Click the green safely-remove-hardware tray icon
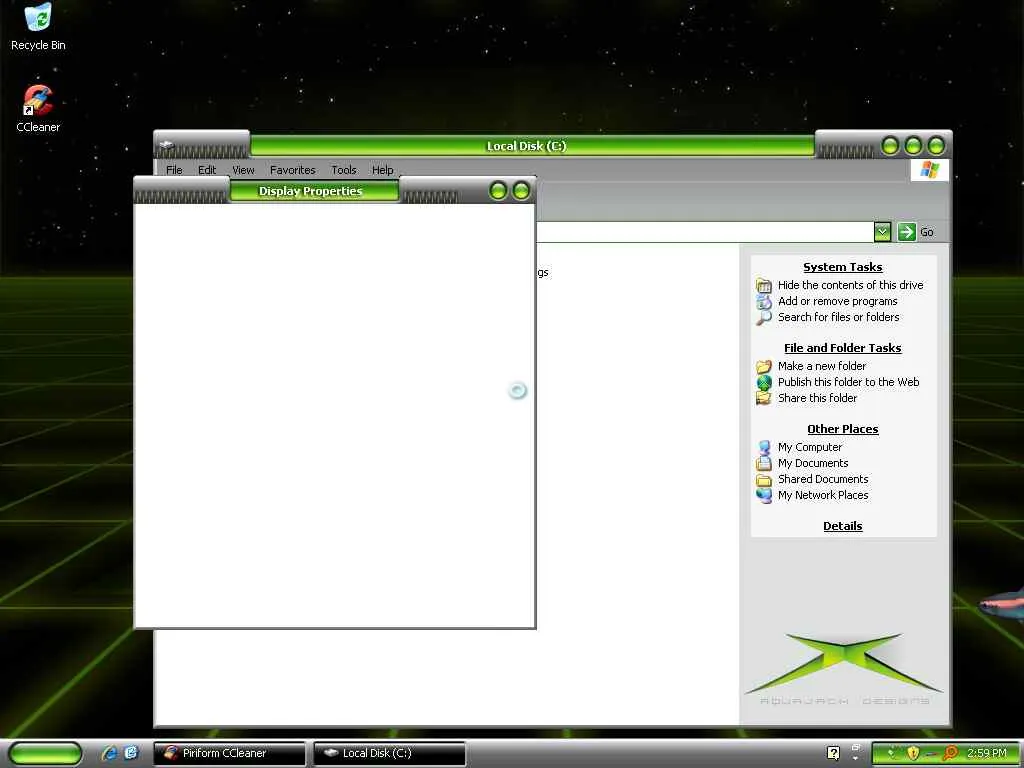Screen dimensions: 1024x768 [x=891, y=753]
